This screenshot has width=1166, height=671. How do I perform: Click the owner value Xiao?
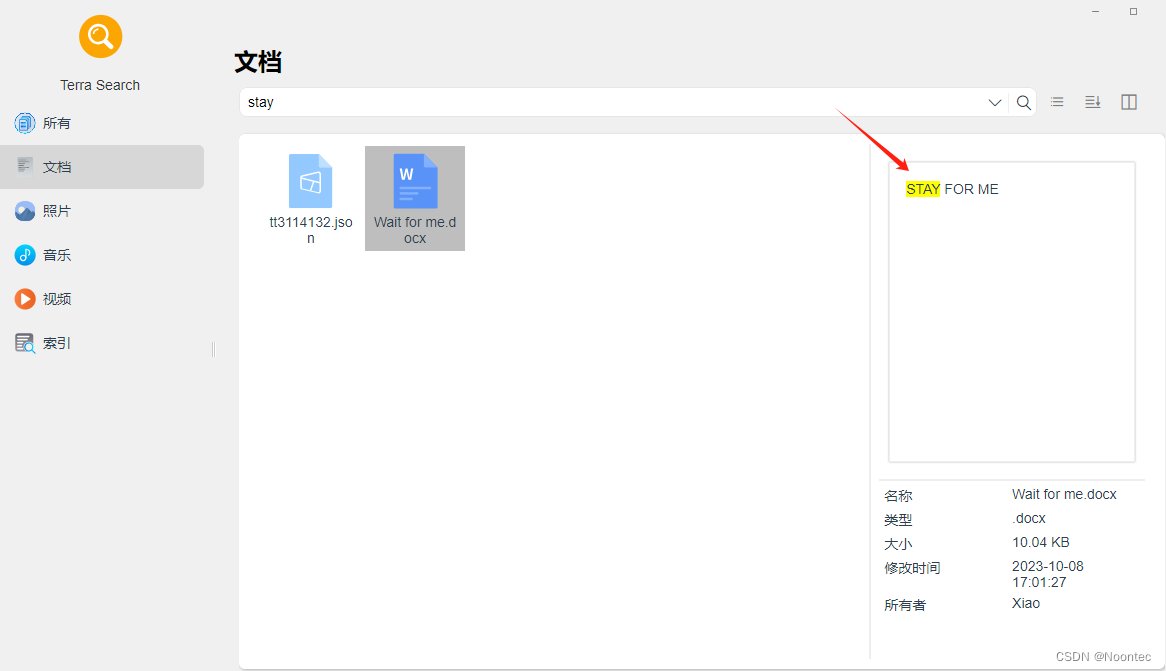coord(1025,603)
